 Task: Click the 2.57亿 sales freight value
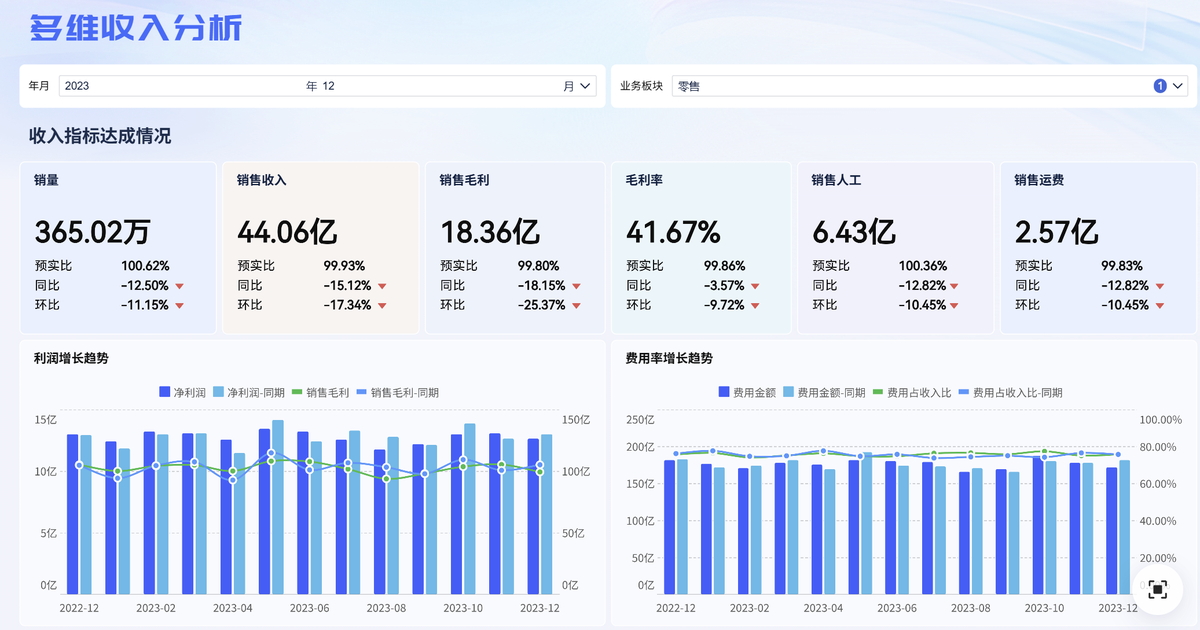coord(1056,233)
